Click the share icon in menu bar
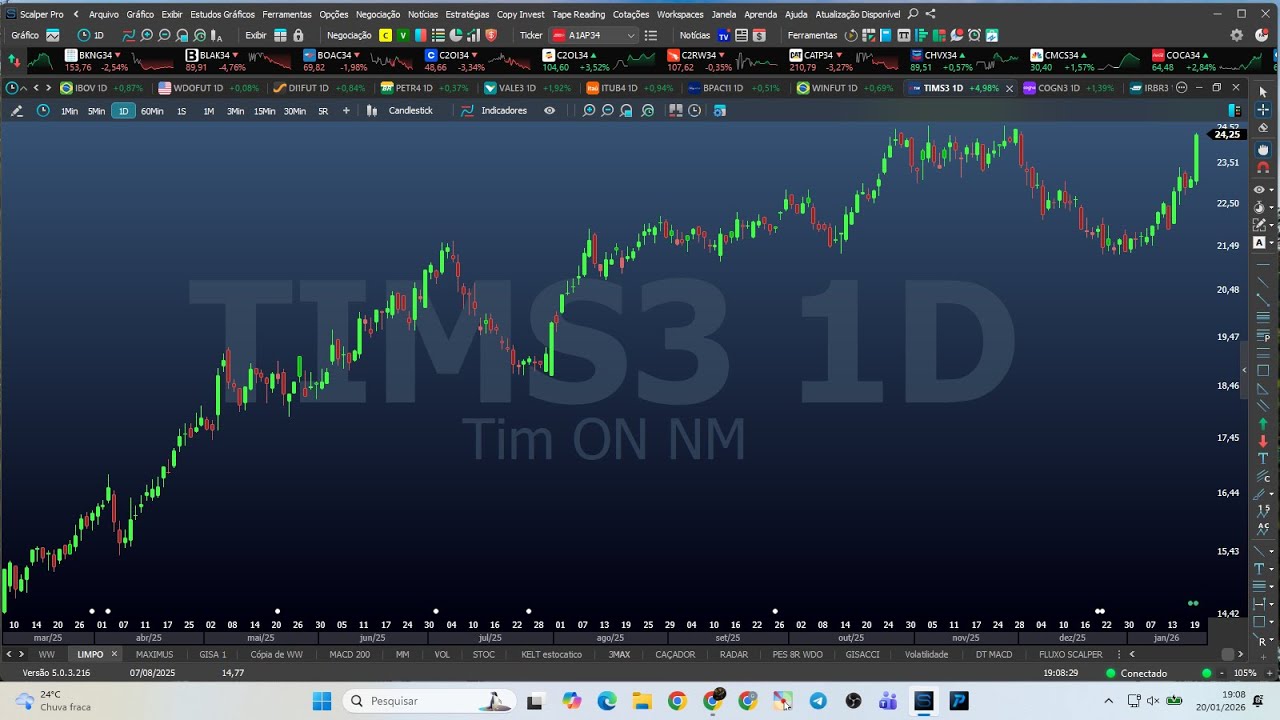This screenshot has width=1280, height=720. [x=931, y=14]
